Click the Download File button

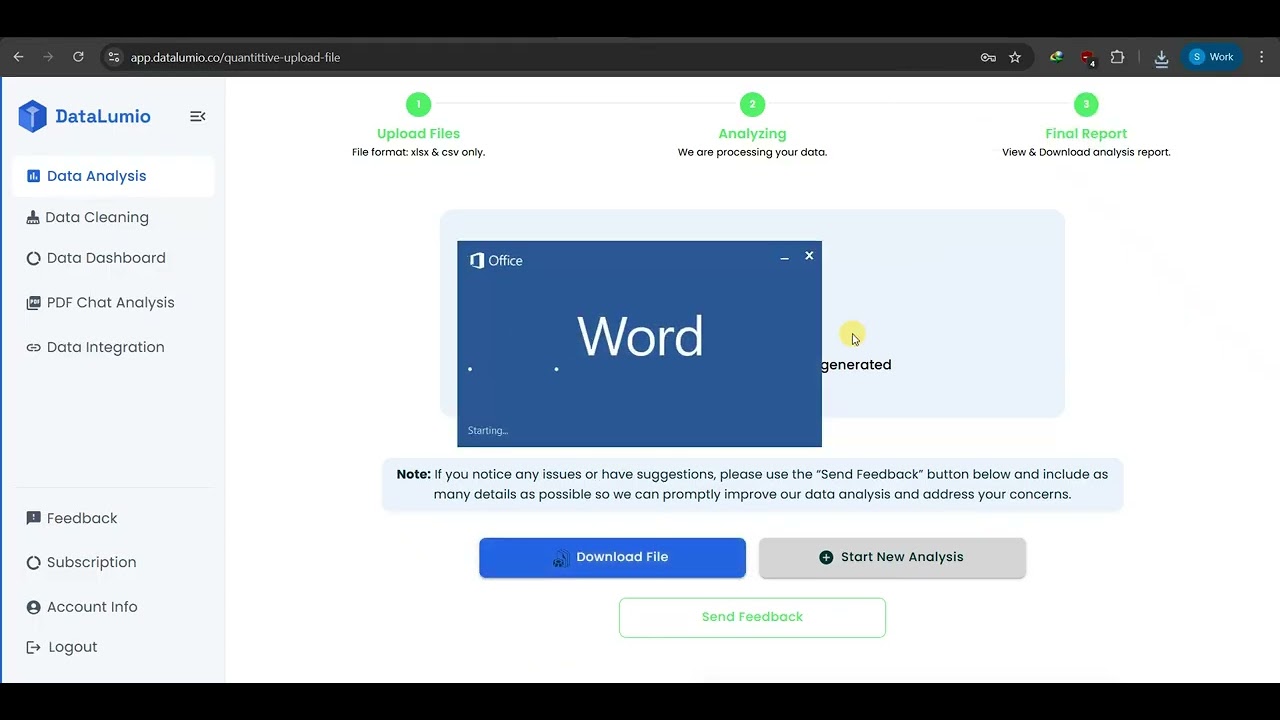coord(612,557)
